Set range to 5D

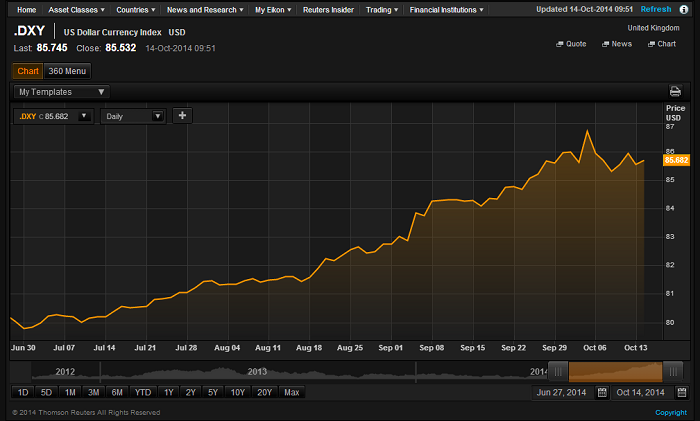46,392
